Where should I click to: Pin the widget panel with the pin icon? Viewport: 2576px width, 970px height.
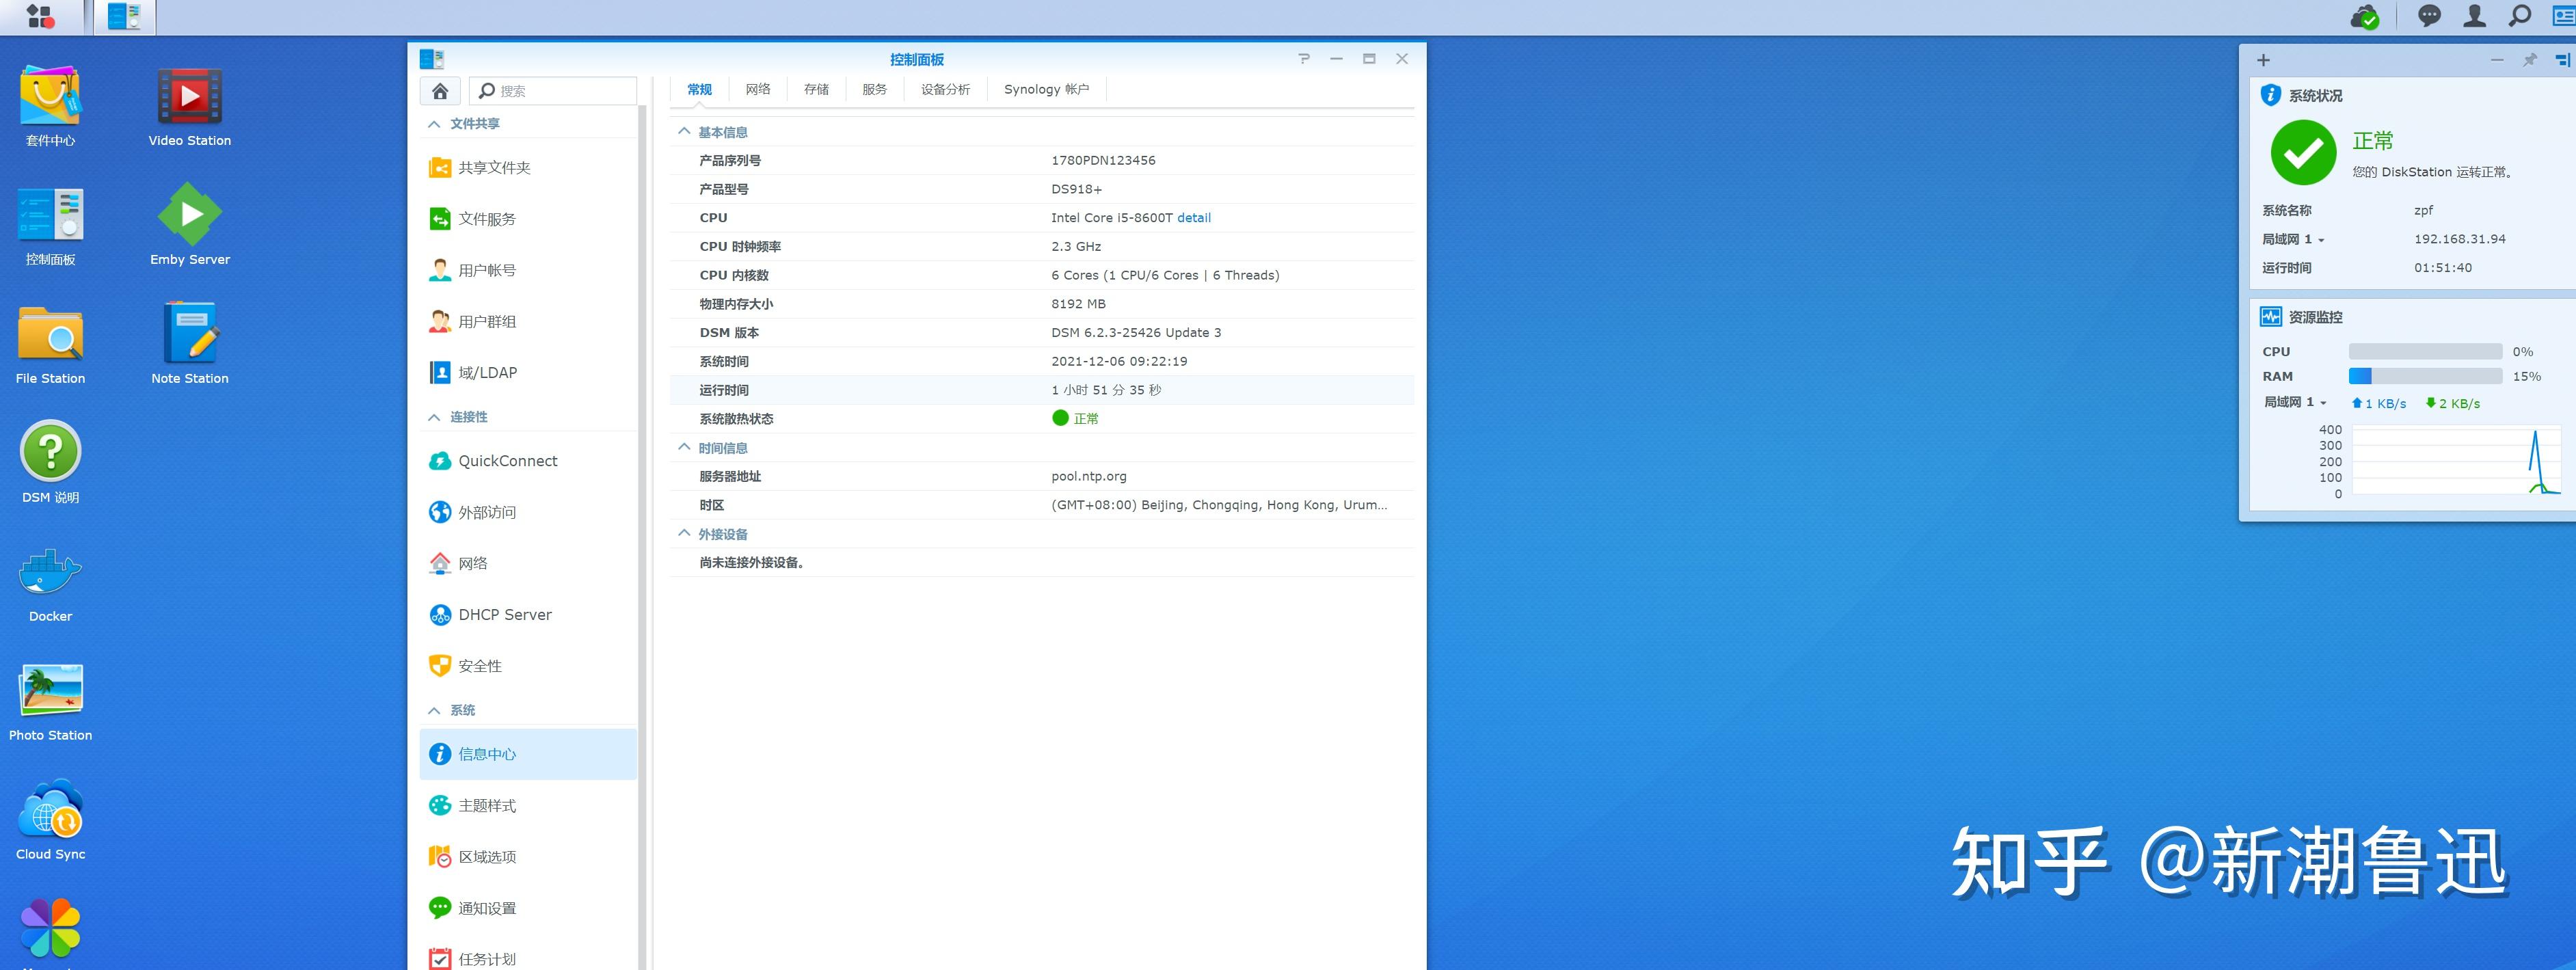click(x=2530, y=60)
